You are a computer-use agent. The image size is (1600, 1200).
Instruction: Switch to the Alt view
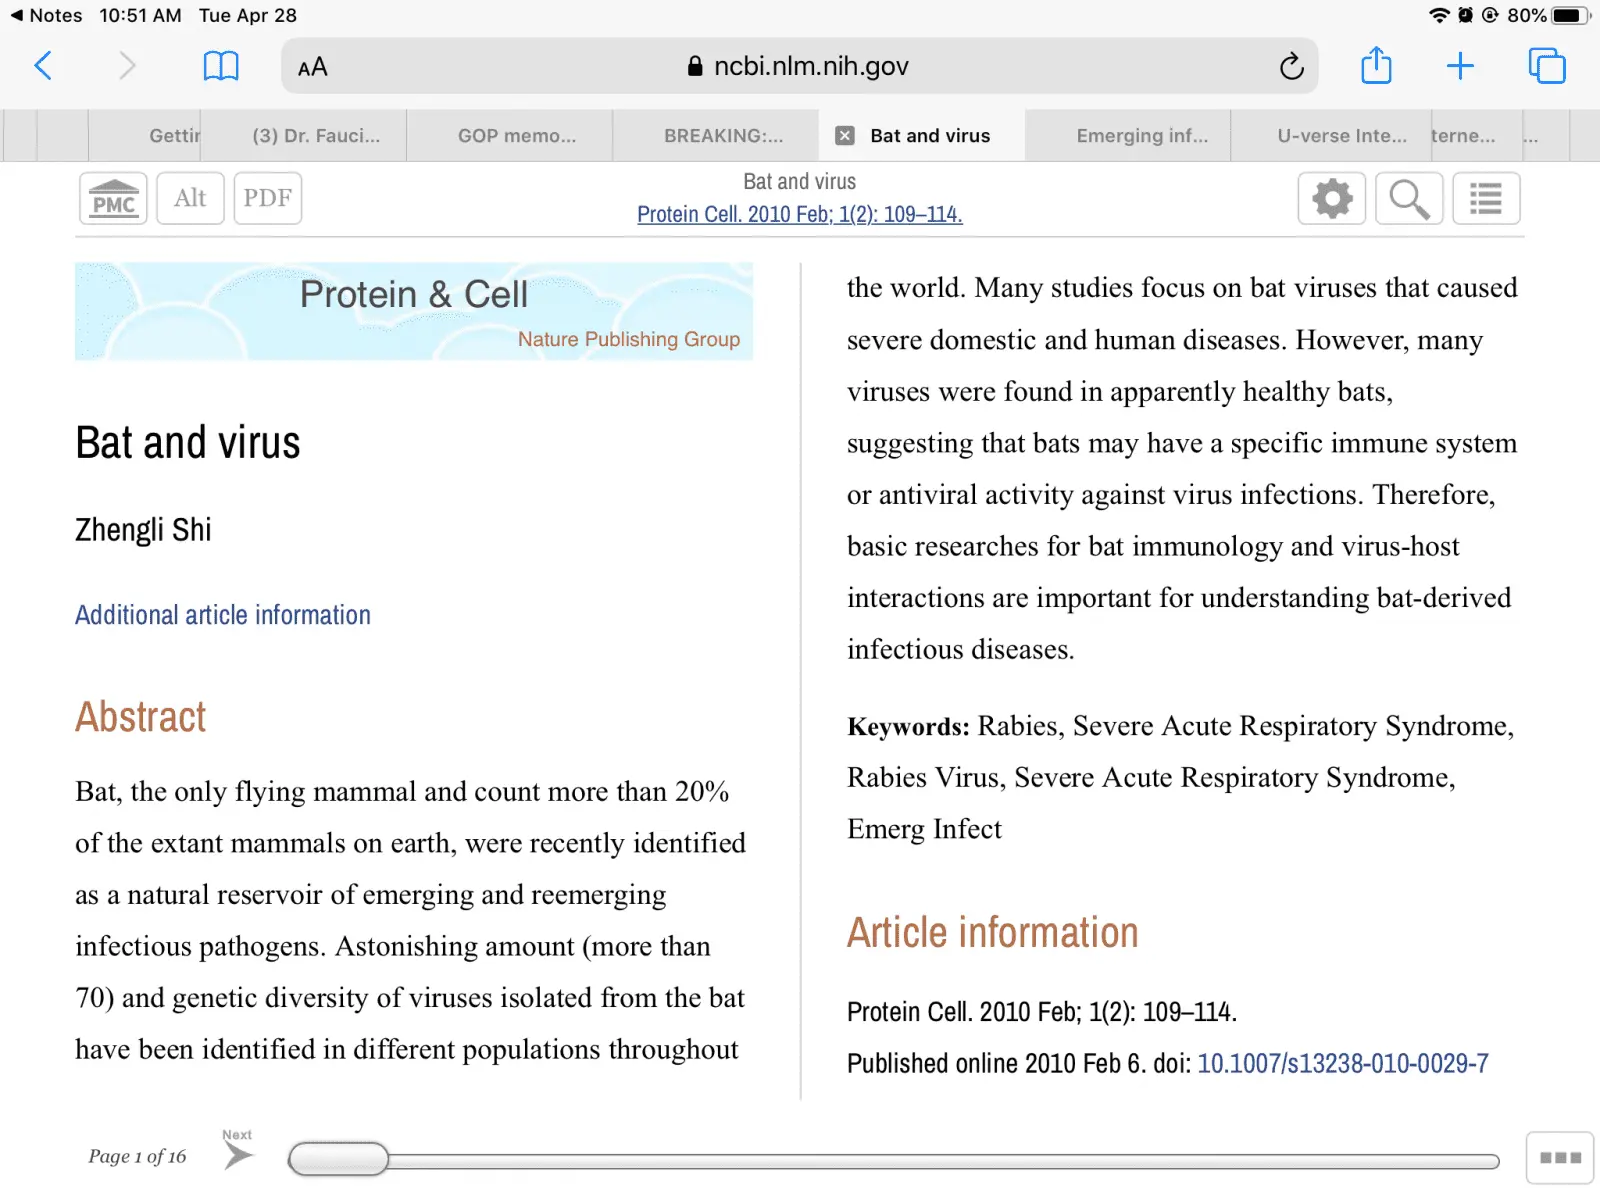190,198
